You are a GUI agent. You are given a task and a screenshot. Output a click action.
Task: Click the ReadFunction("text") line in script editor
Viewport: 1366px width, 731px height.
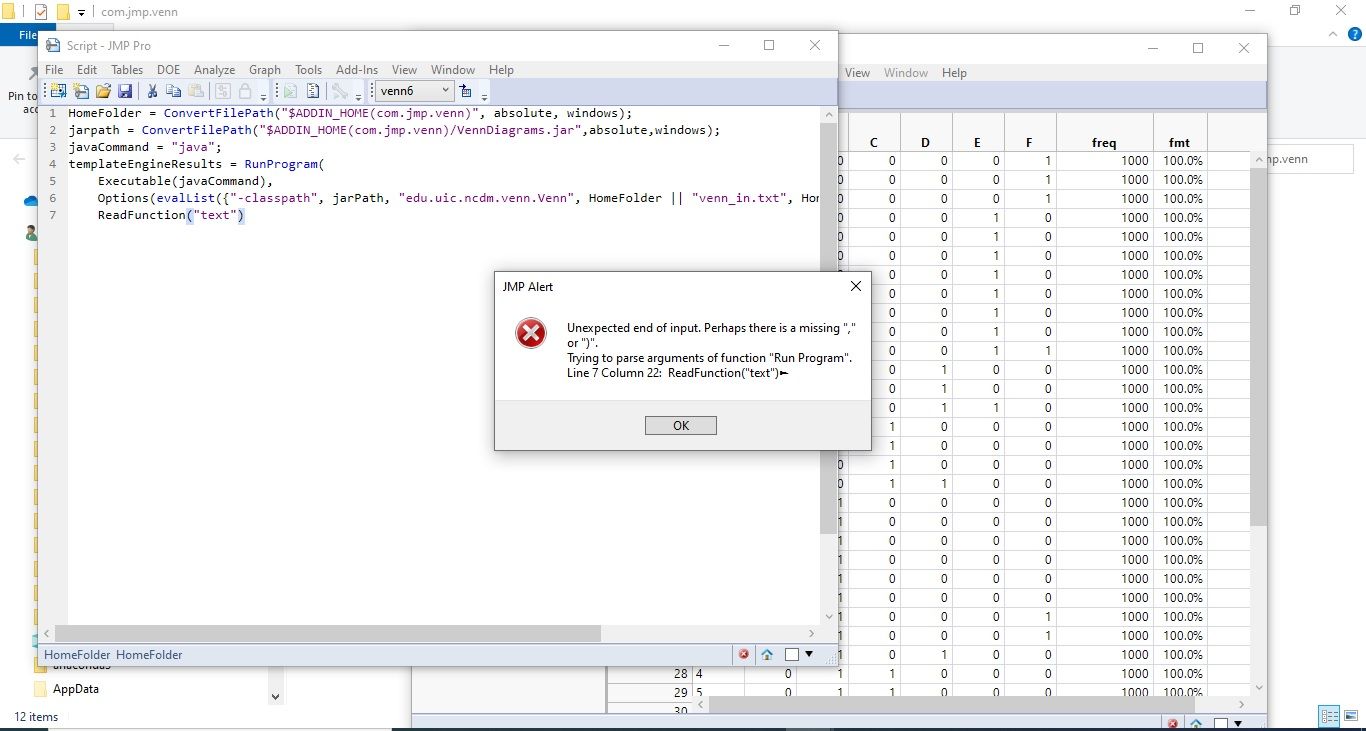click(171, 215)
